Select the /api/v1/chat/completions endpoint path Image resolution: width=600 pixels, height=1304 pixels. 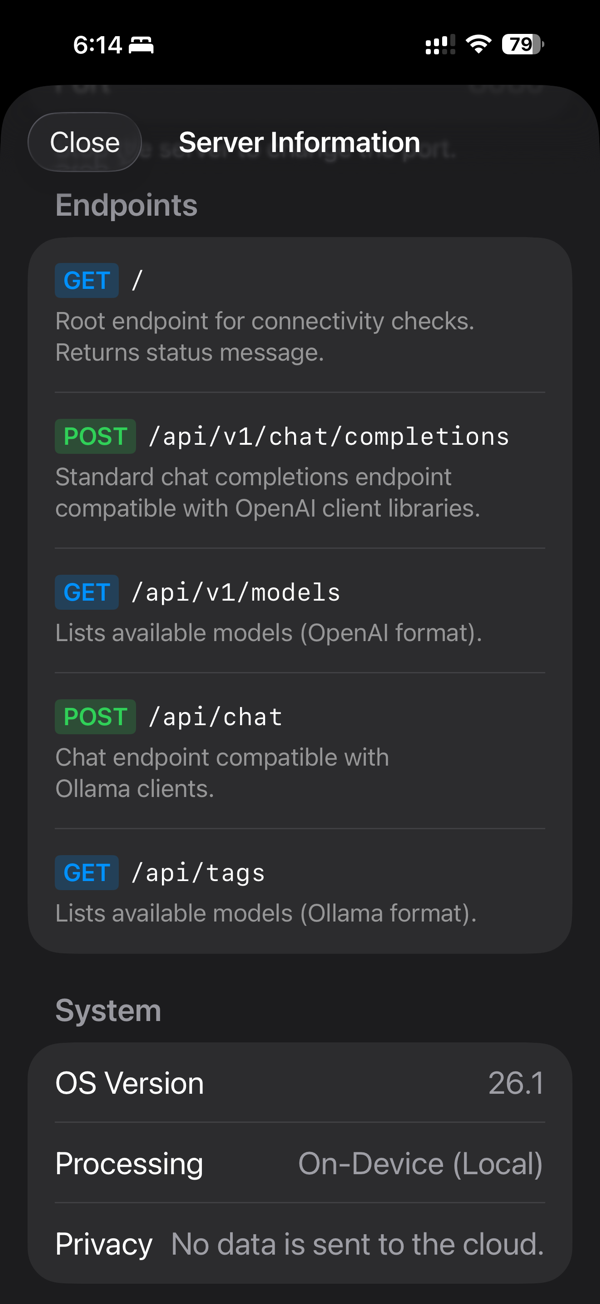tap(330, 436)
